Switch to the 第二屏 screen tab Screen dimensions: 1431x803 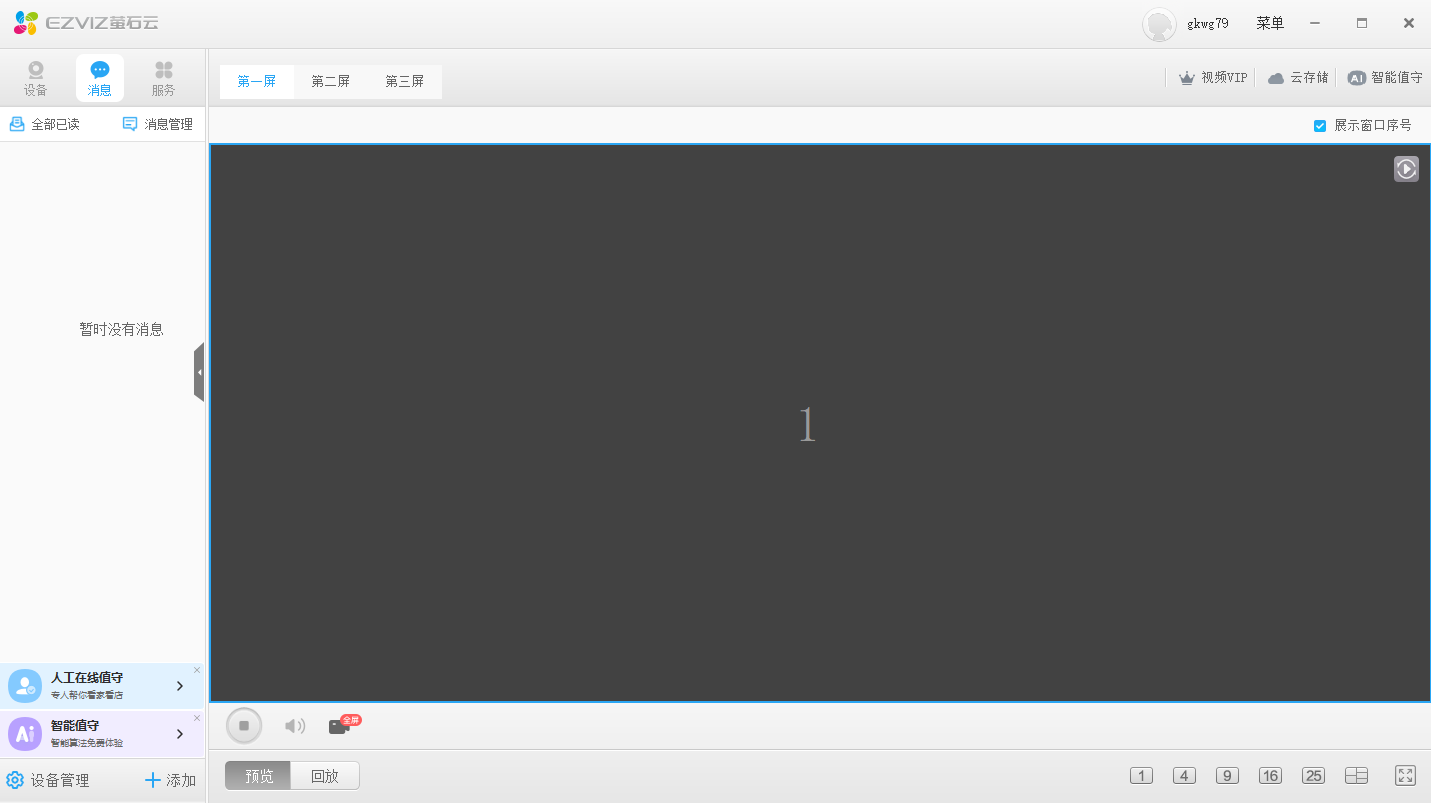coord(331,81)
